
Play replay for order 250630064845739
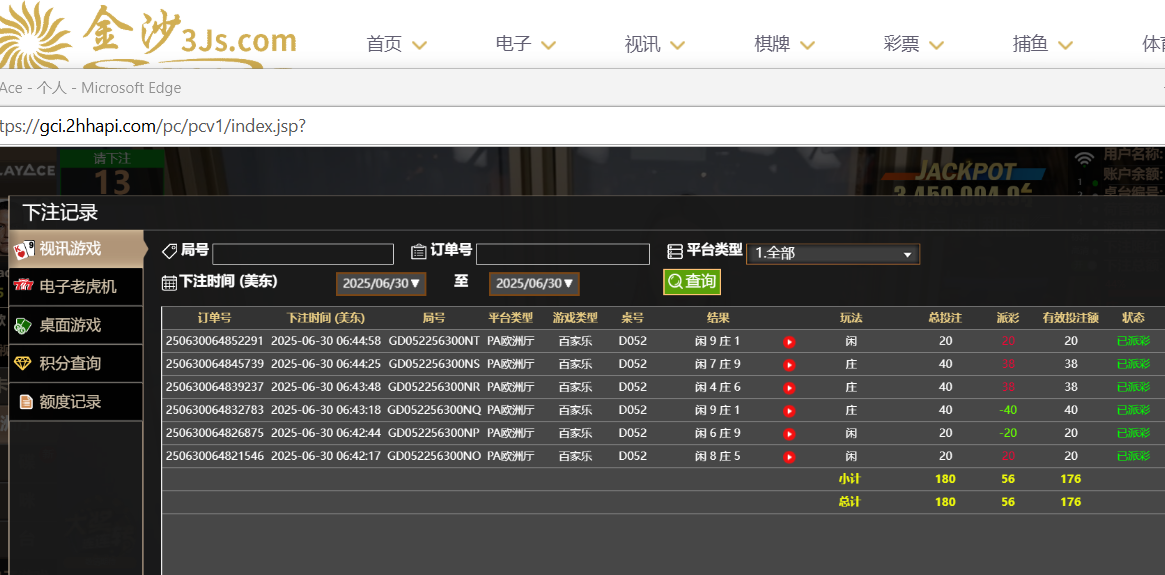(x=789, y=365)
